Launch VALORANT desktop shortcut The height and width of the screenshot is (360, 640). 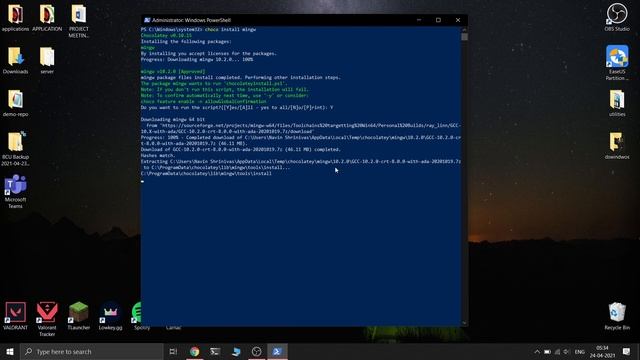tap(15, 316)
